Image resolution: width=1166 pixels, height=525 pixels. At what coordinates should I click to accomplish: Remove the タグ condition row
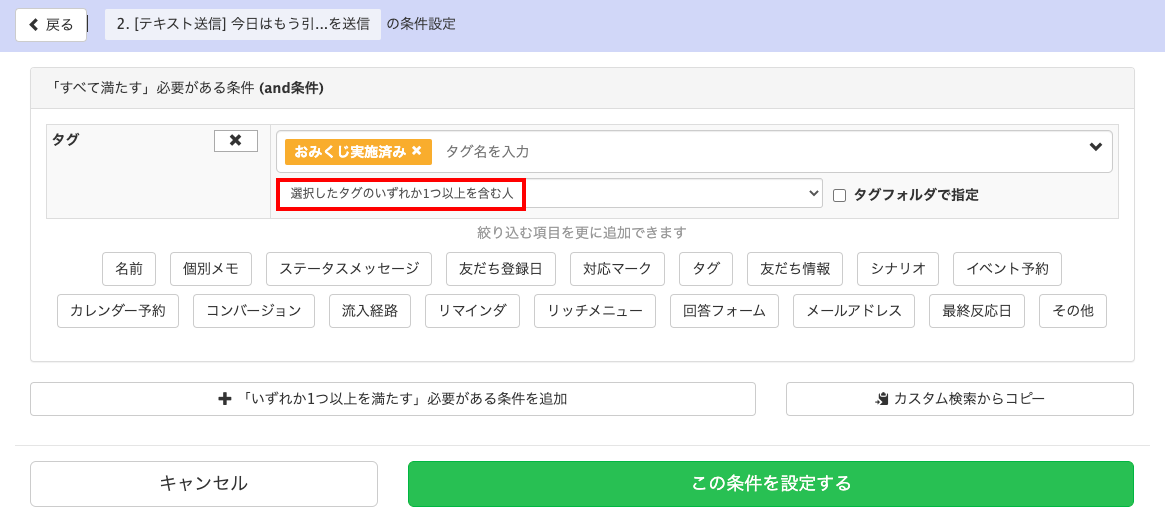[236, 141]
